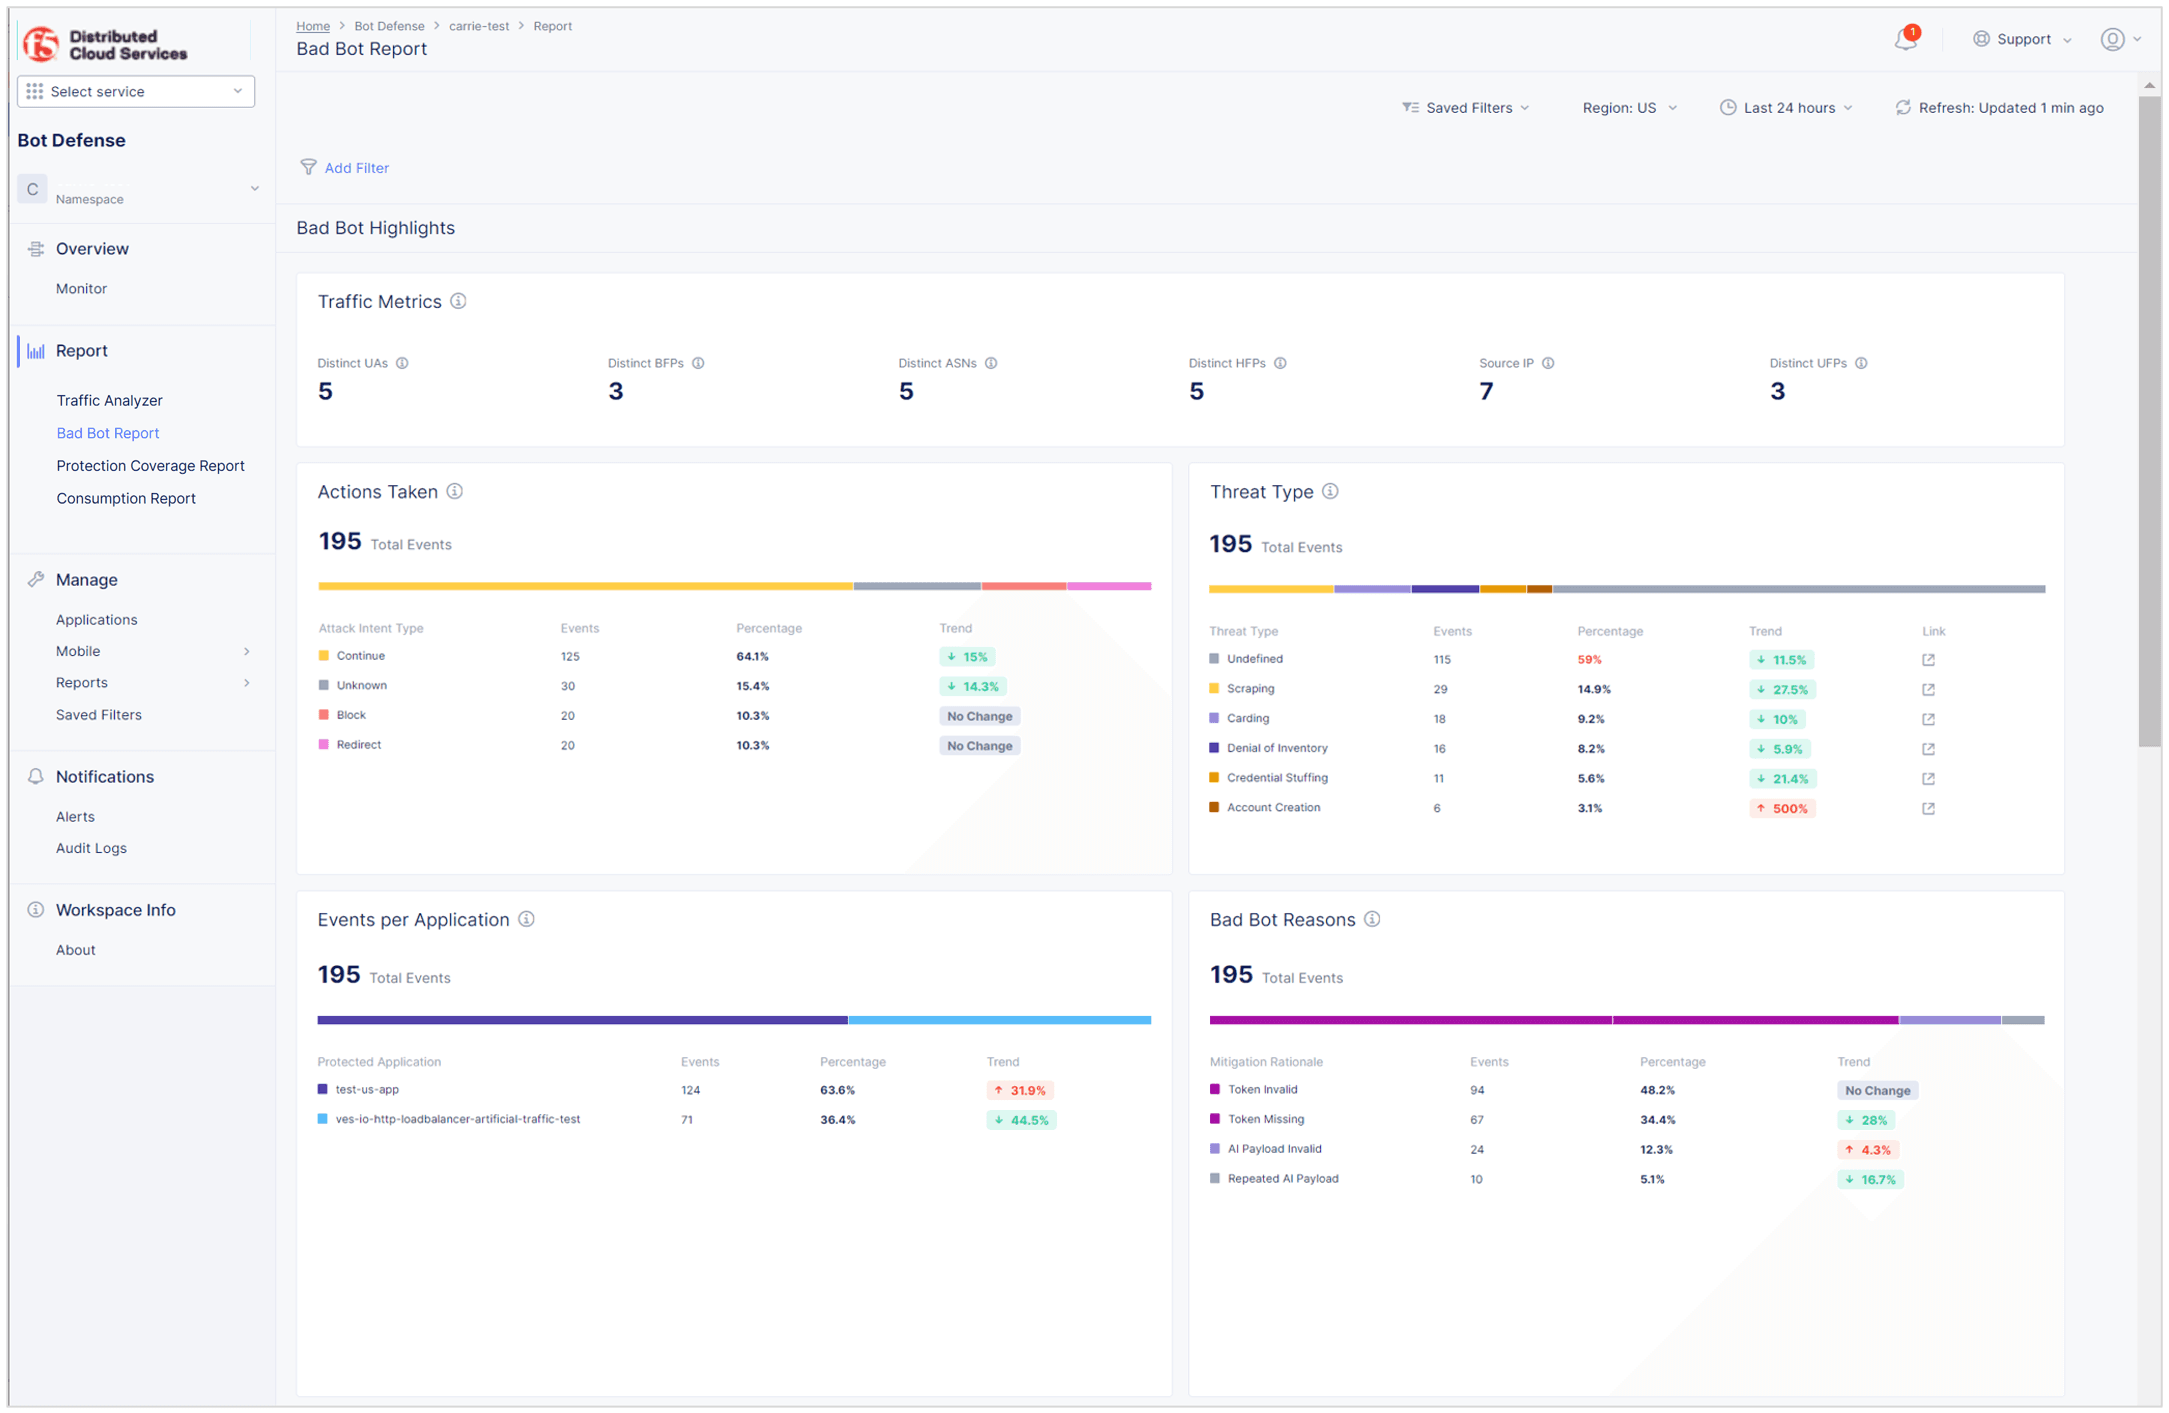
Task: Click the refresh icon beside Updated text
Action: coord(1902,107)
